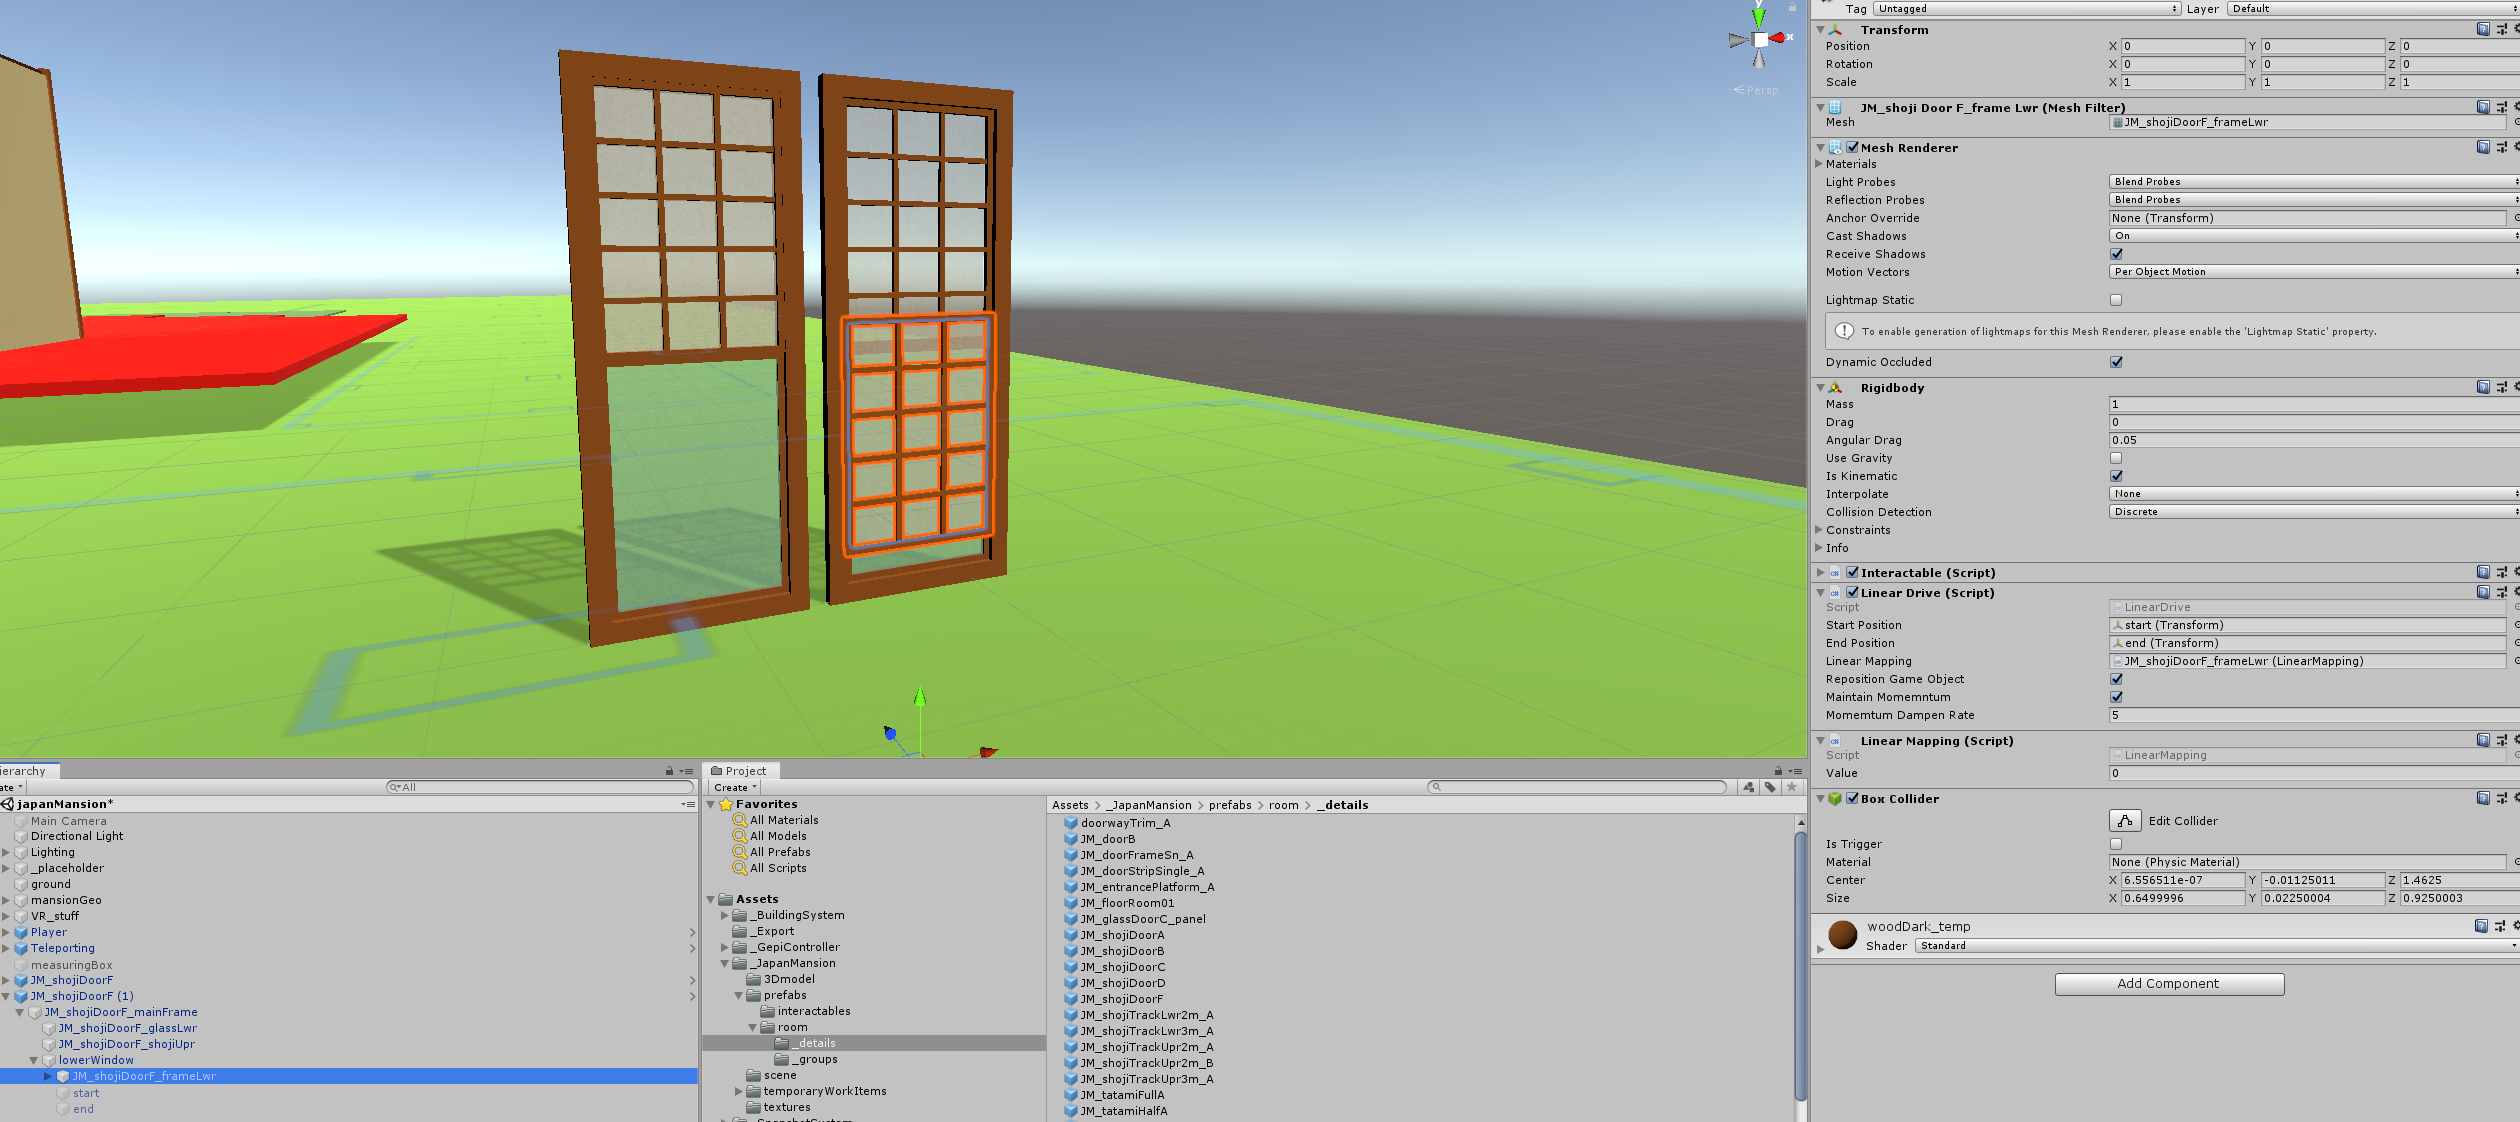Viewport: 2520px width, 1122px height.
Task: Click Search by Label tag icon
Action: pos(1770,787)
